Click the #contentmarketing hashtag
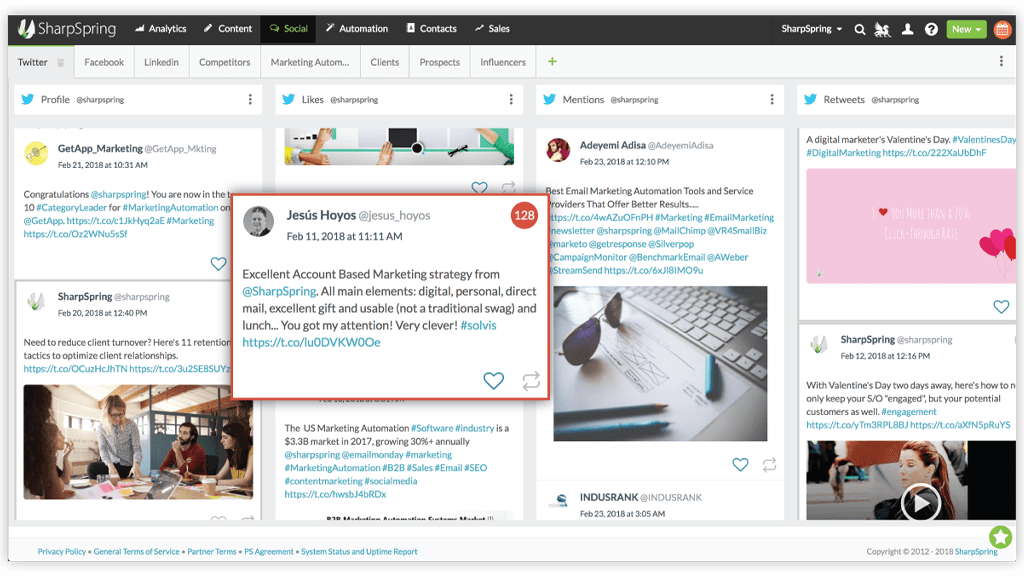1024x576 pixels. [x=323, y=481]
